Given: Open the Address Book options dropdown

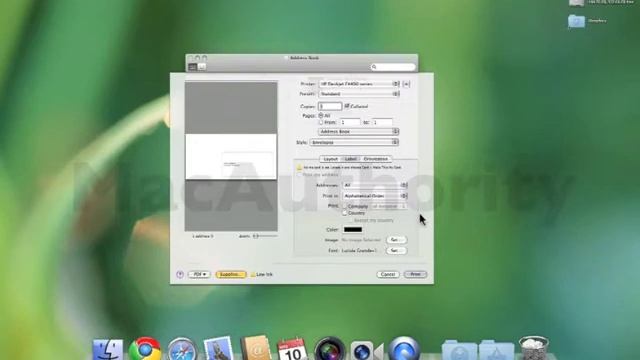Looking at the screenshot, I should tap(358, 132).
